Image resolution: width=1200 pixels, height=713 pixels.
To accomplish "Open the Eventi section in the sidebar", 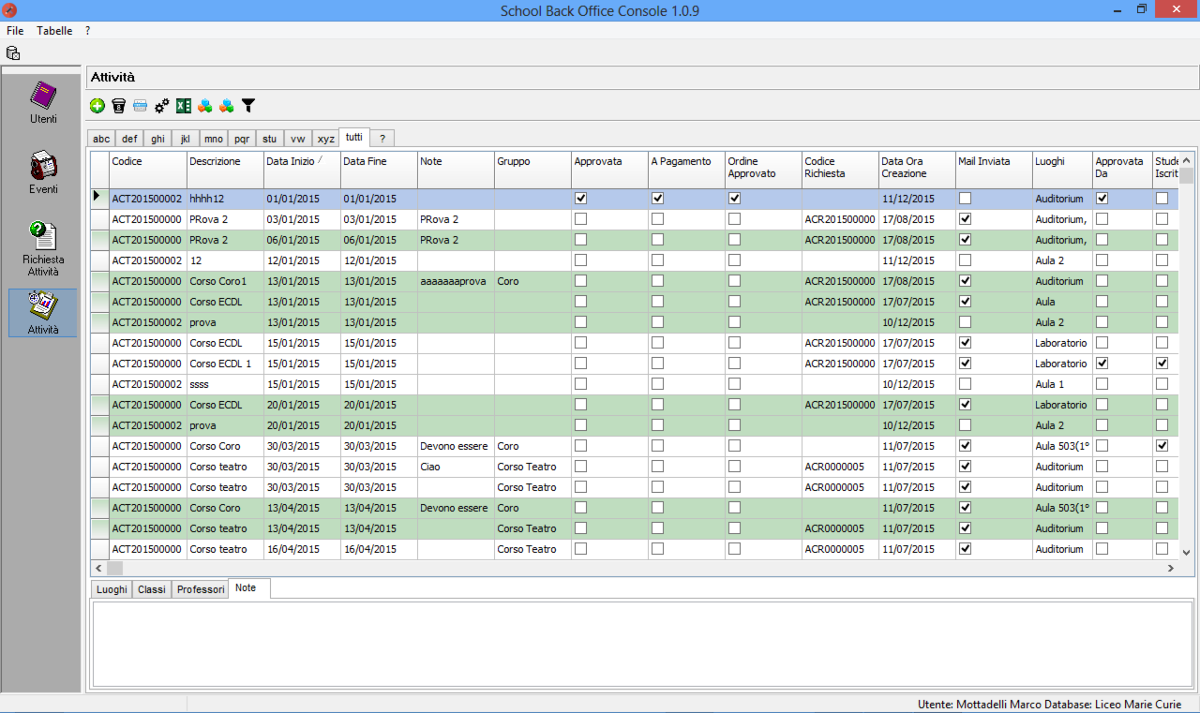I will coord(43,172).
